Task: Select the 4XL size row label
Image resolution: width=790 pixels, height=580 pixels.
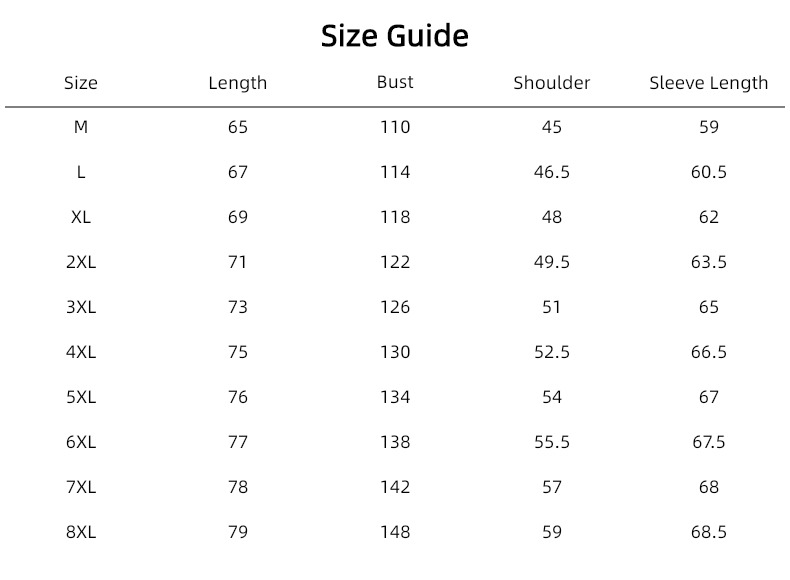Action: click(81, 352)
